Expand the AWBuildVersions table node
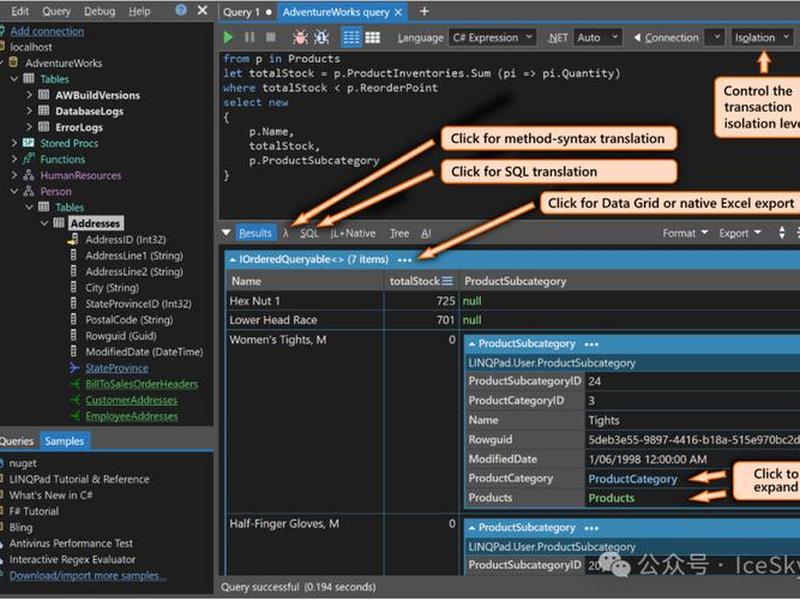 tap(29, 95)
